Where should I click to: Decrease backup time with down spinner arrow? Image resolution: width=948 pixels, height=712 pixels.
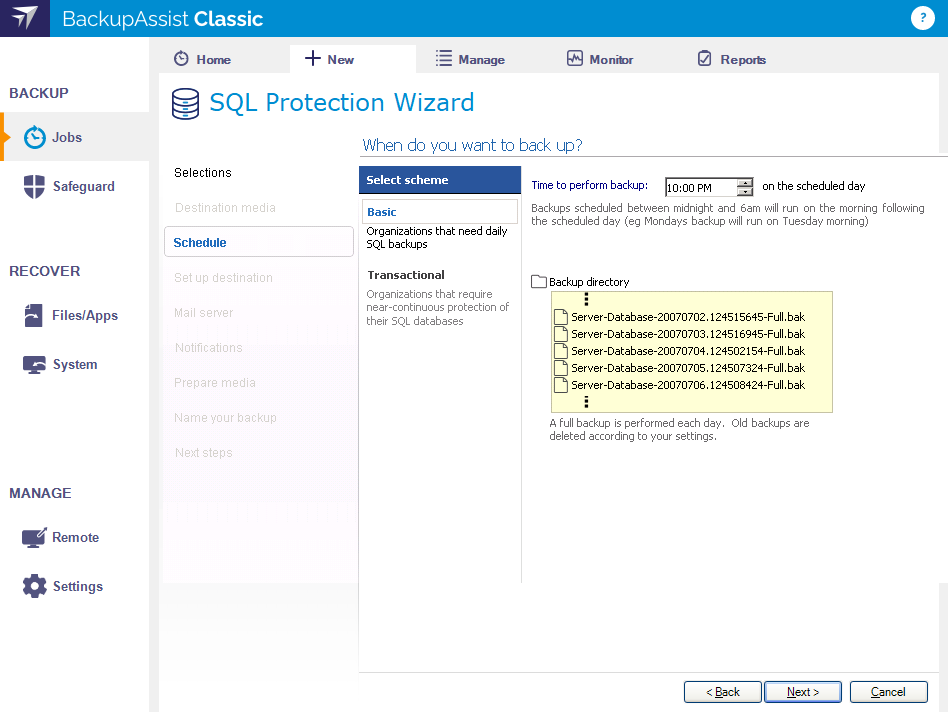point(745,192)
